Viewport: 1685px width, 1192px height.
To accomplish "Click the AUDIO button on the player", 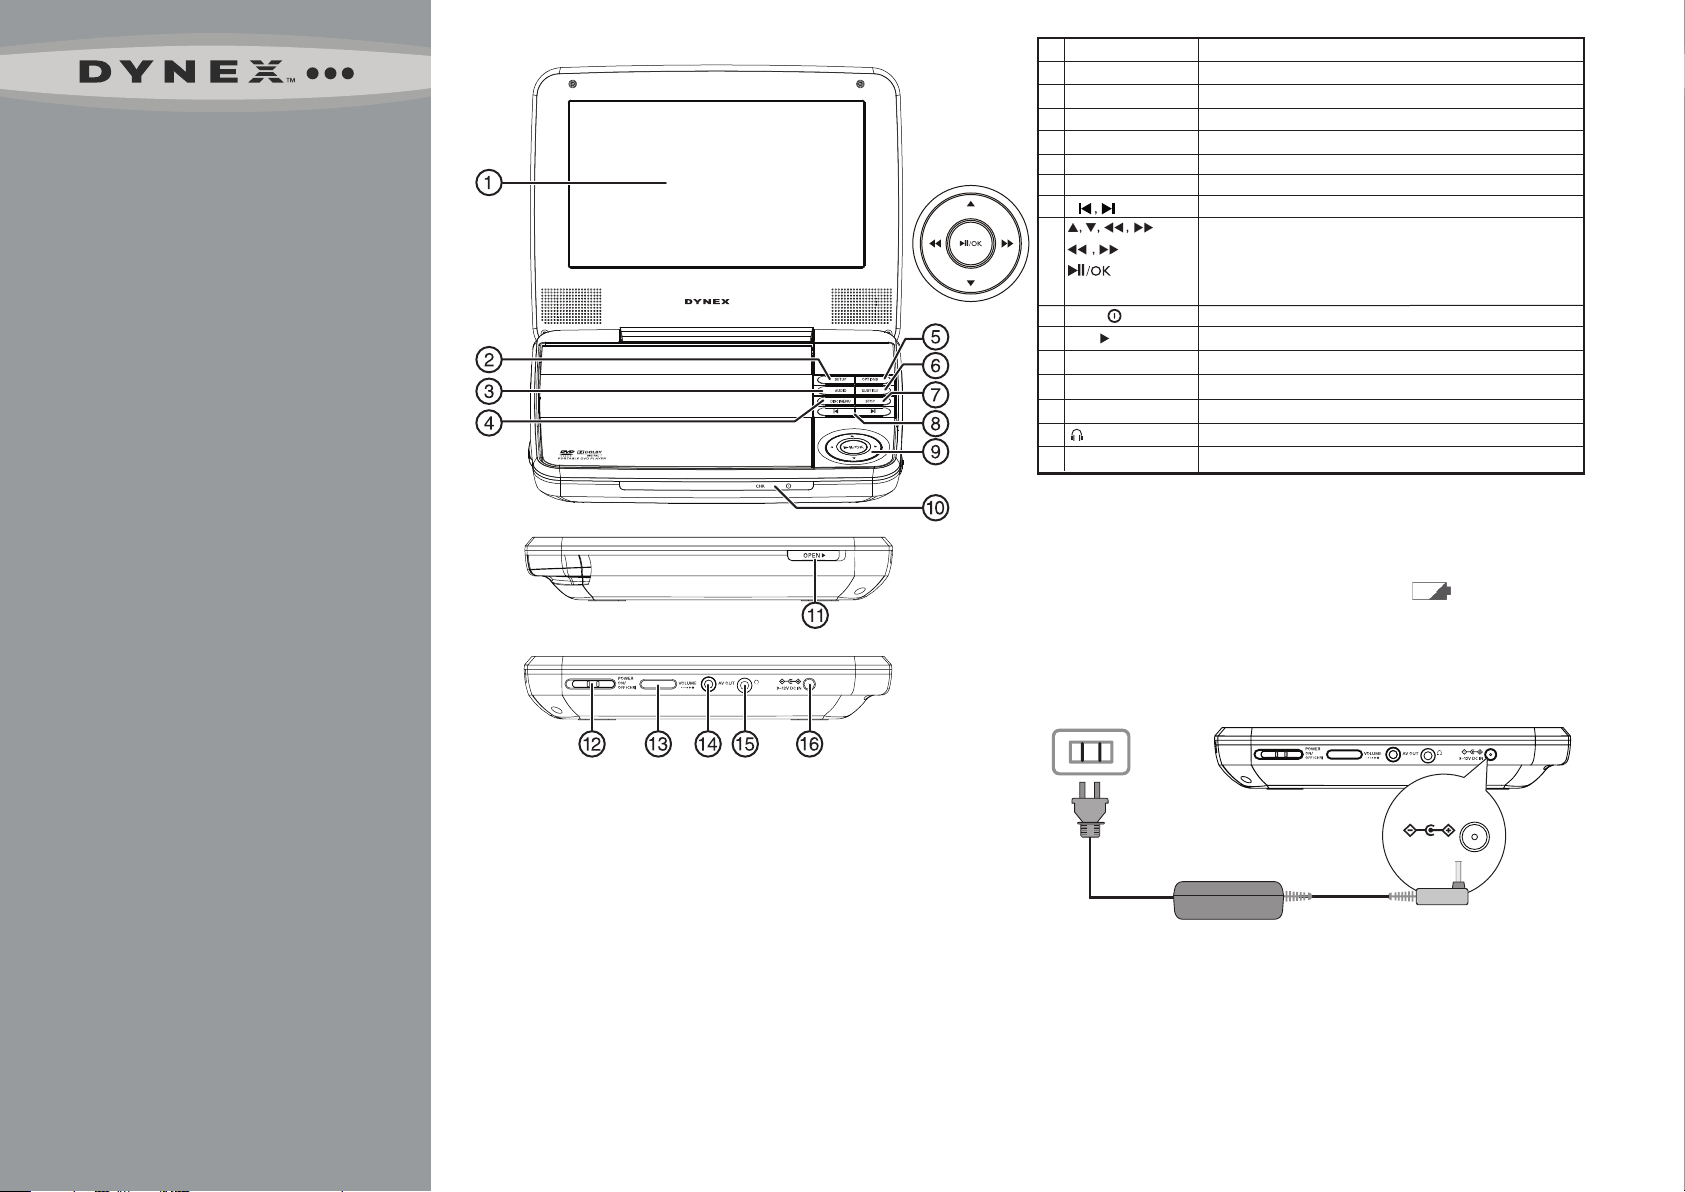I will [835, 390].
